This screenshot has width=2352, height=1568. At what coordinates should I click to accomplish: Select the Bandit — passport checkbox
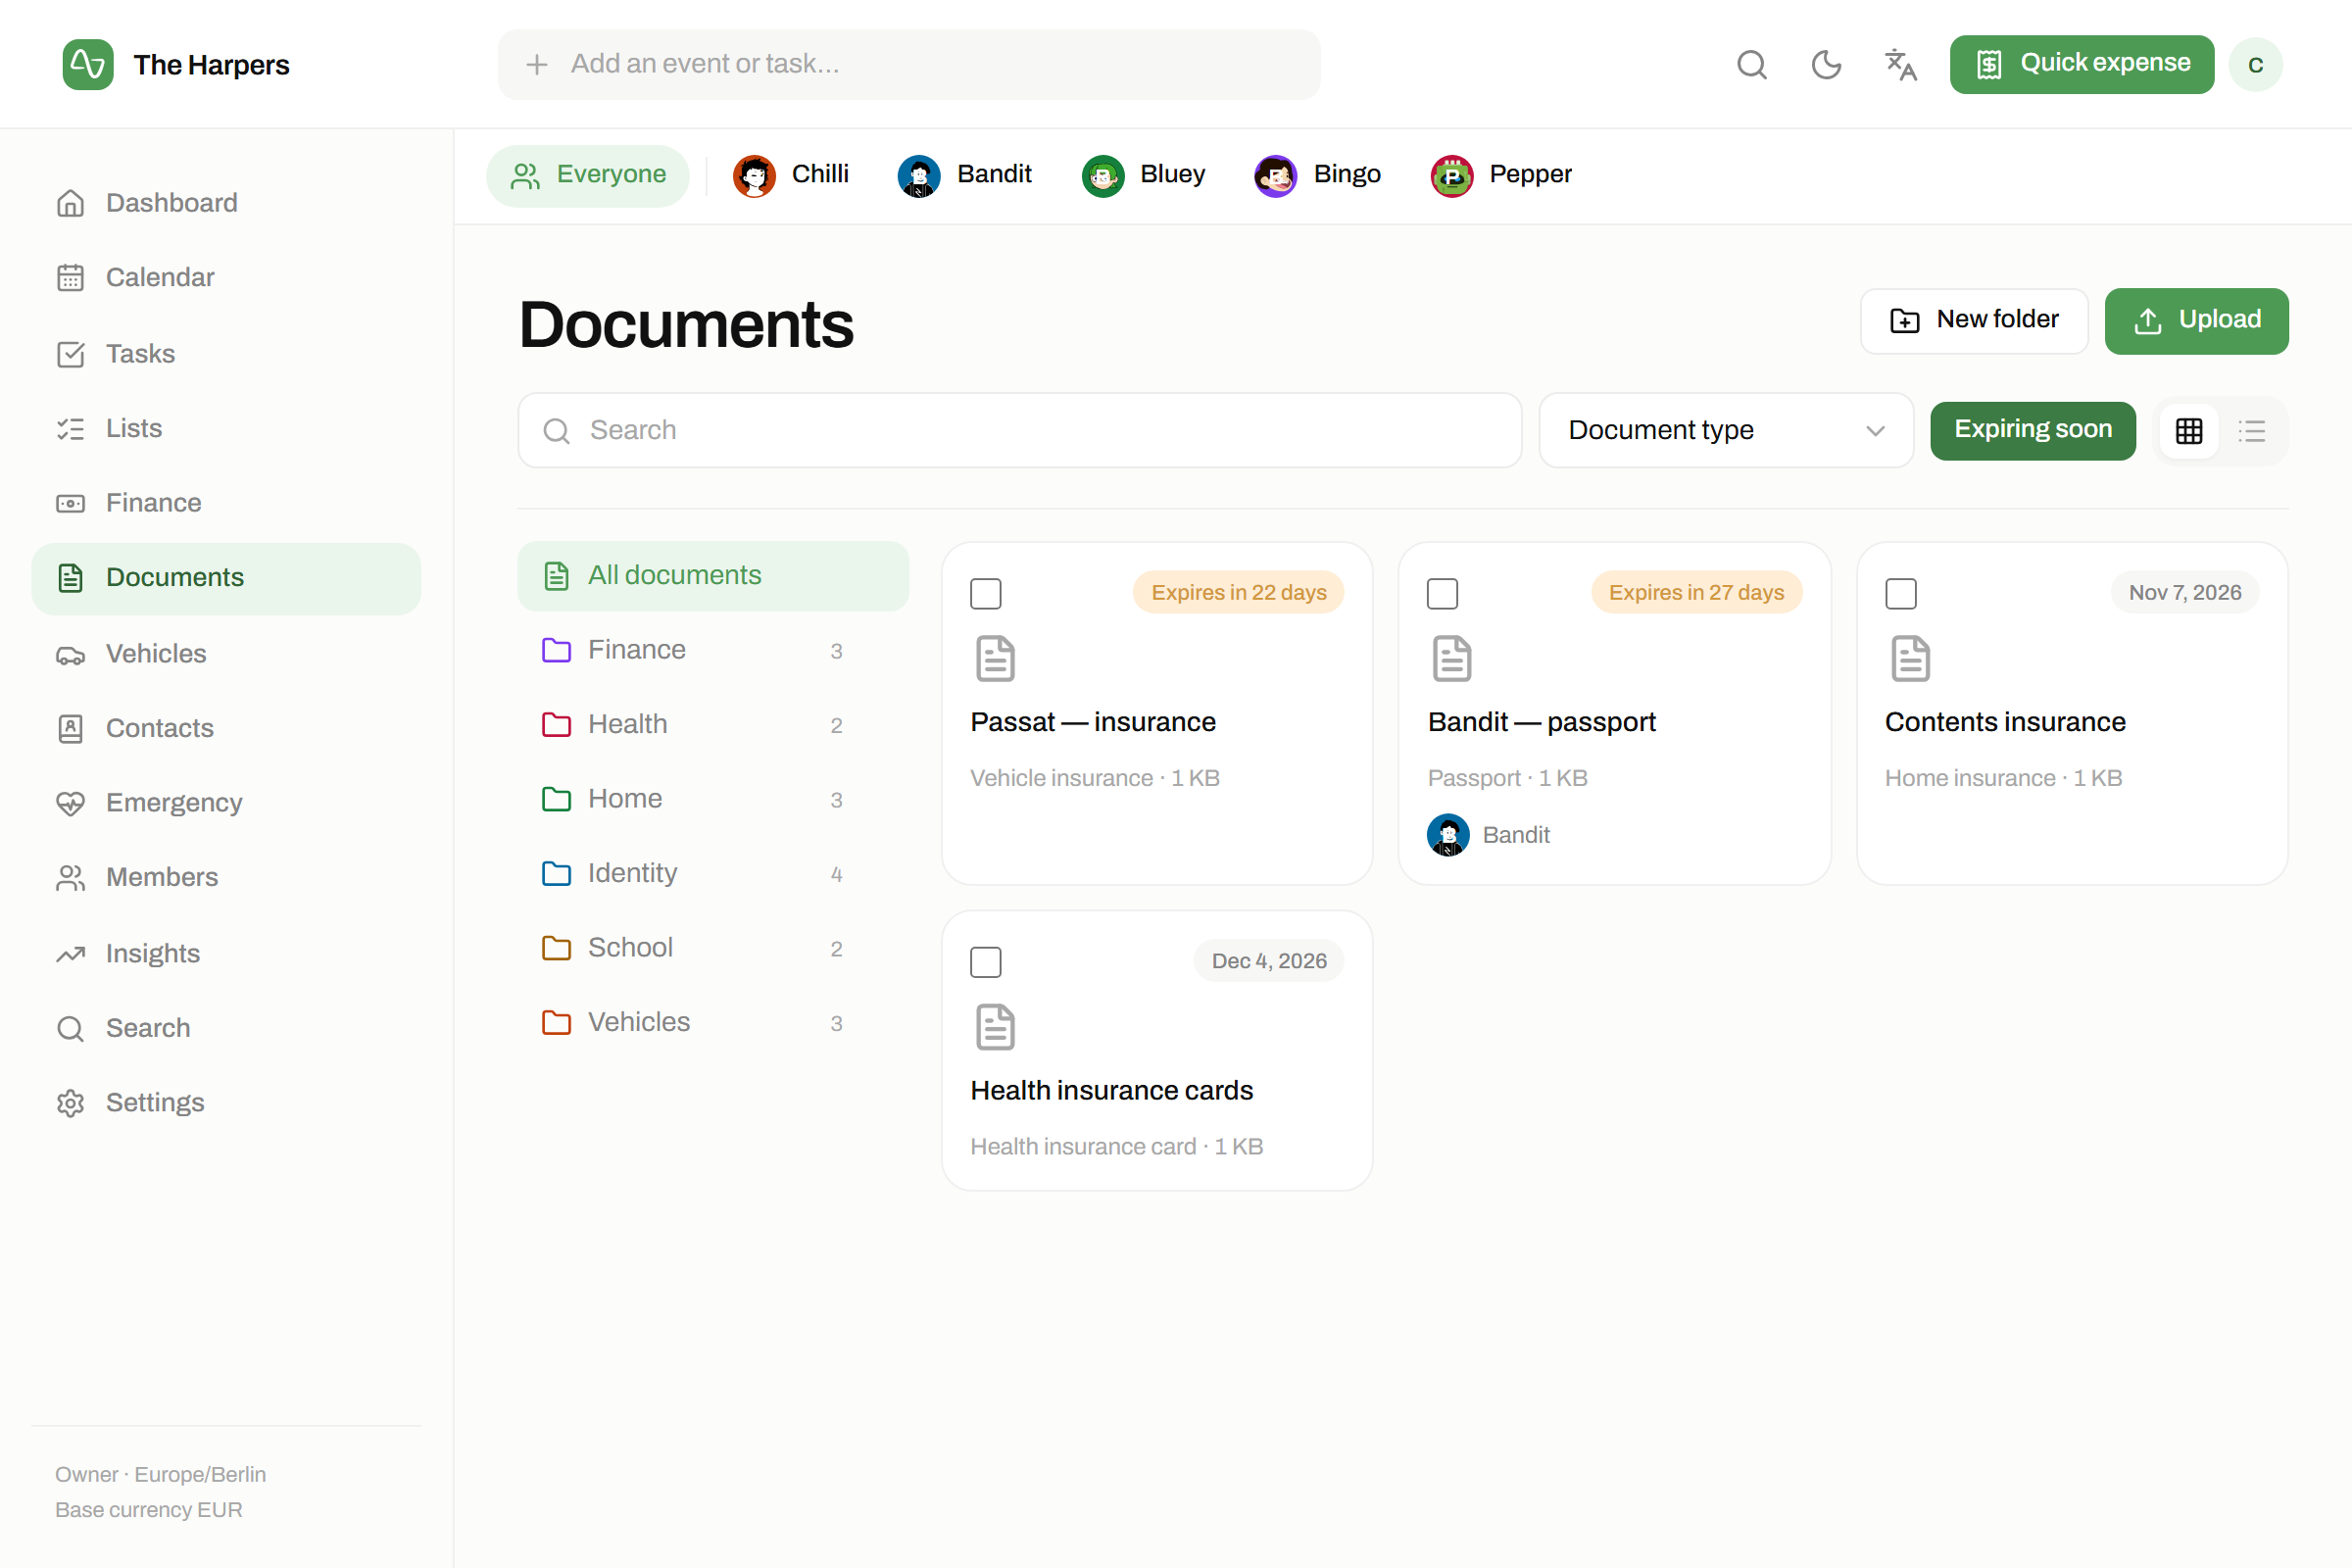(1442, 594)
